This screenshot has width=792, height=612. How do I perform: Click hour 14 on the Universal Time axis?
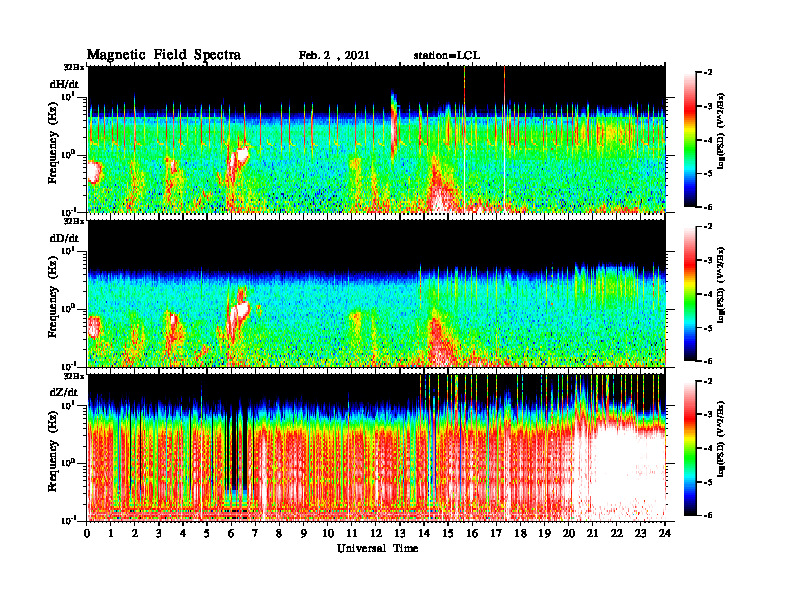click(x=424, y=533)
